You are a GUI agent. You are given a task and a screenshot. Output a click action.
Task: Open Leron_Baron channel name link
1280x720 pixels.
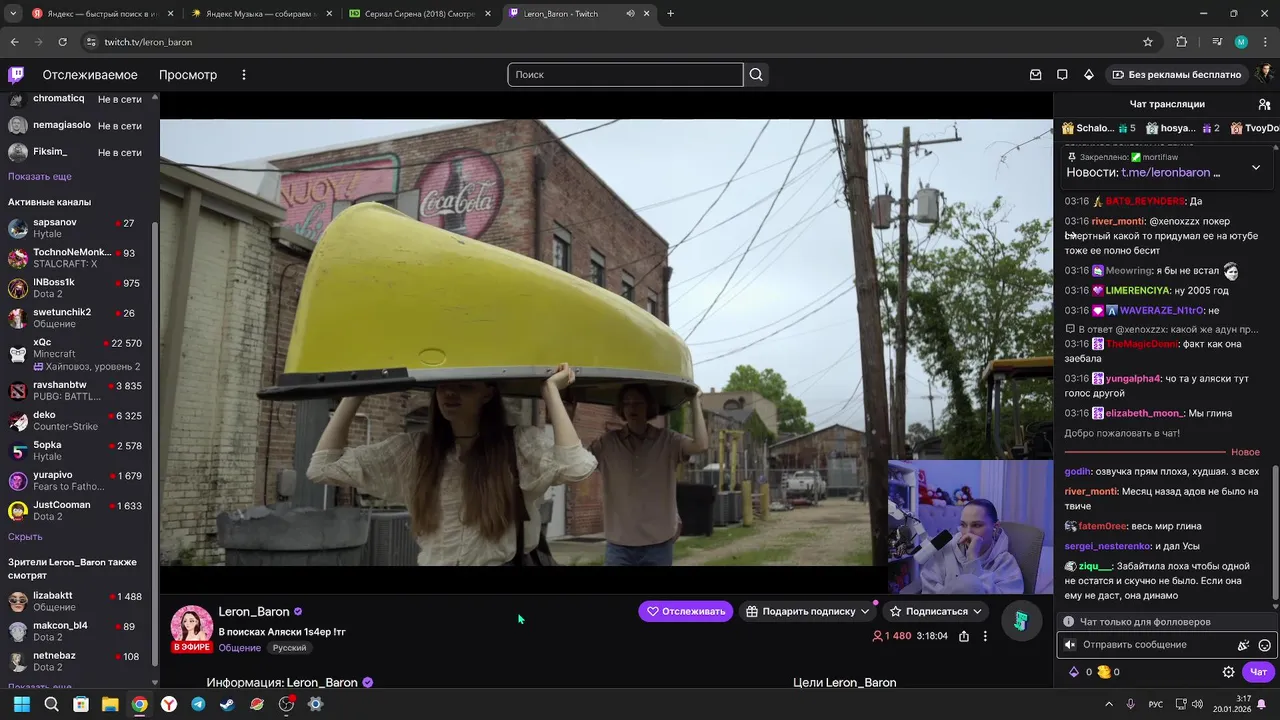coord(254,612)
